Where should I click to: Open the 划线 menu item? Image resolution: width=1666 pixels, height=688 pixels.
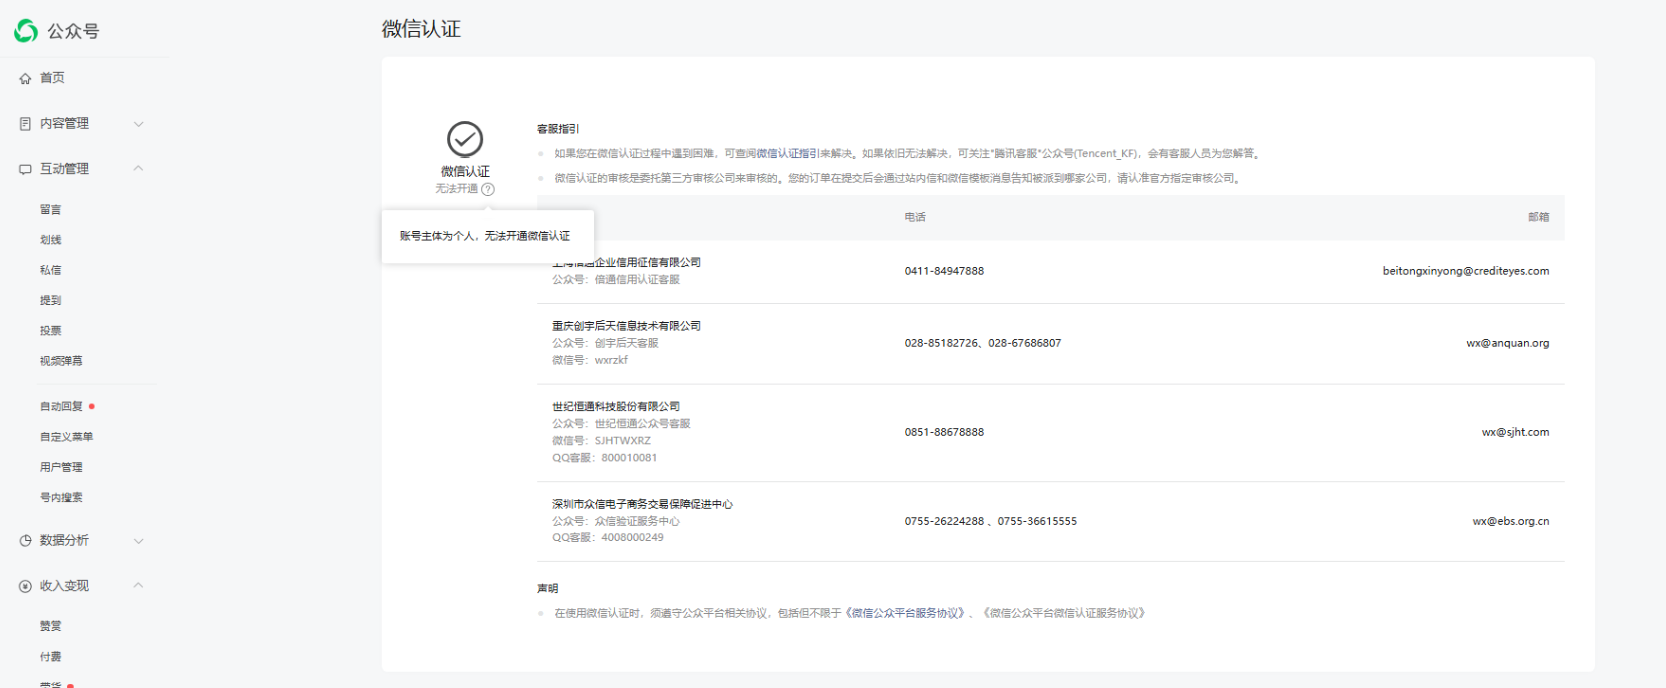pos(51,240)
